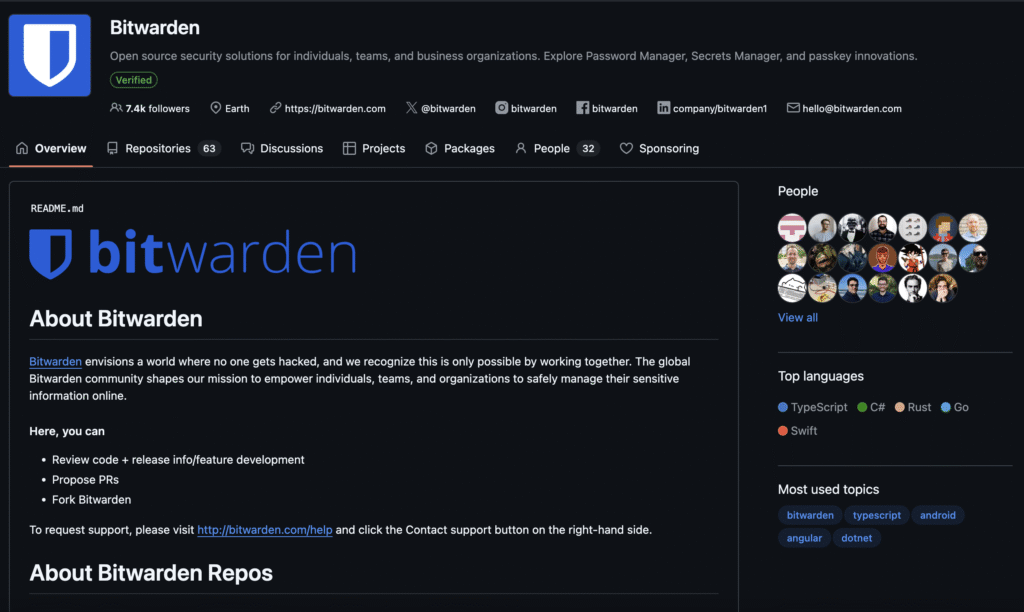Click the Instagram logo icon
Screen dimensions: 1024x612
(x=501, y=108)
